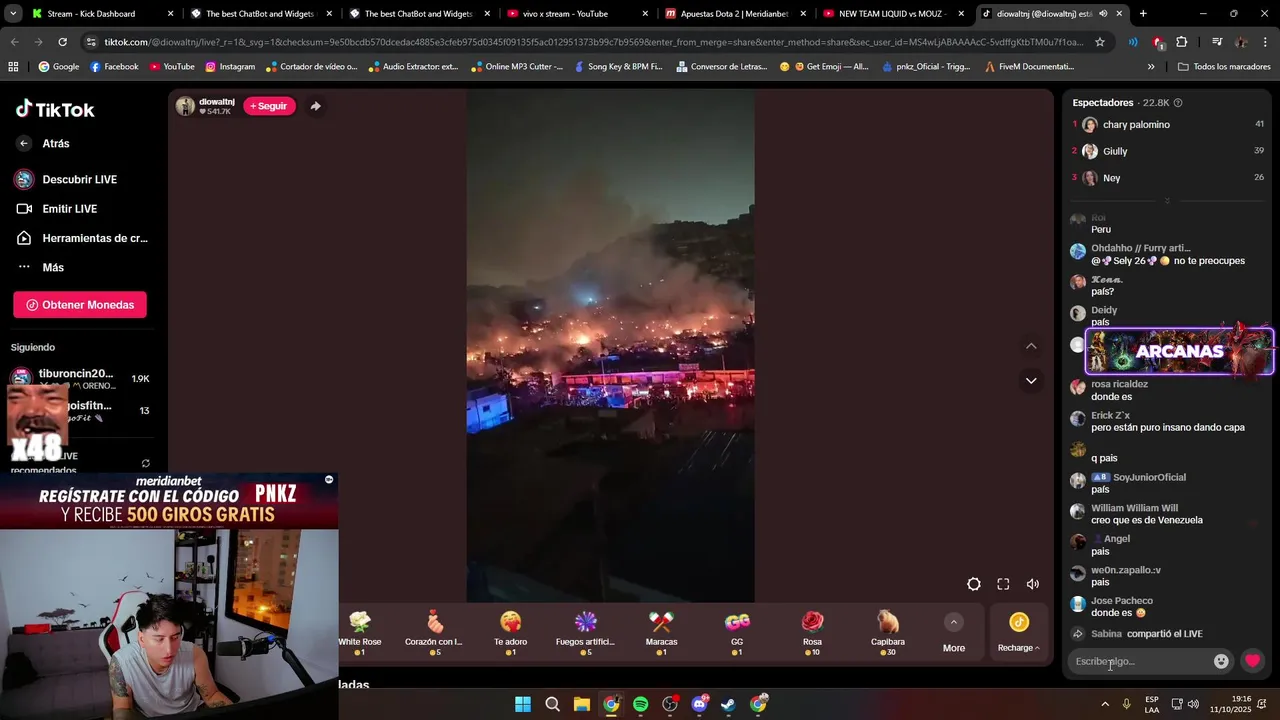Open Emitir LIVE in sidebar
This screenshot has height=720, width=1280.
(x=56, y=209)
